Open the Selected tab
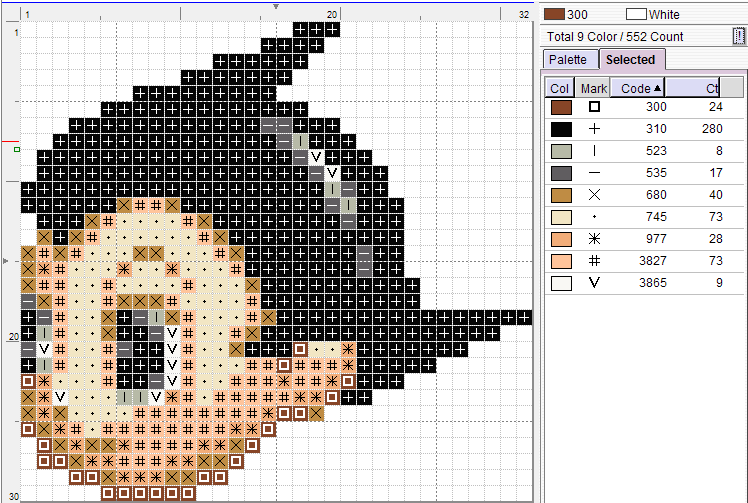 pyautogui.click(x=630, y=60)
